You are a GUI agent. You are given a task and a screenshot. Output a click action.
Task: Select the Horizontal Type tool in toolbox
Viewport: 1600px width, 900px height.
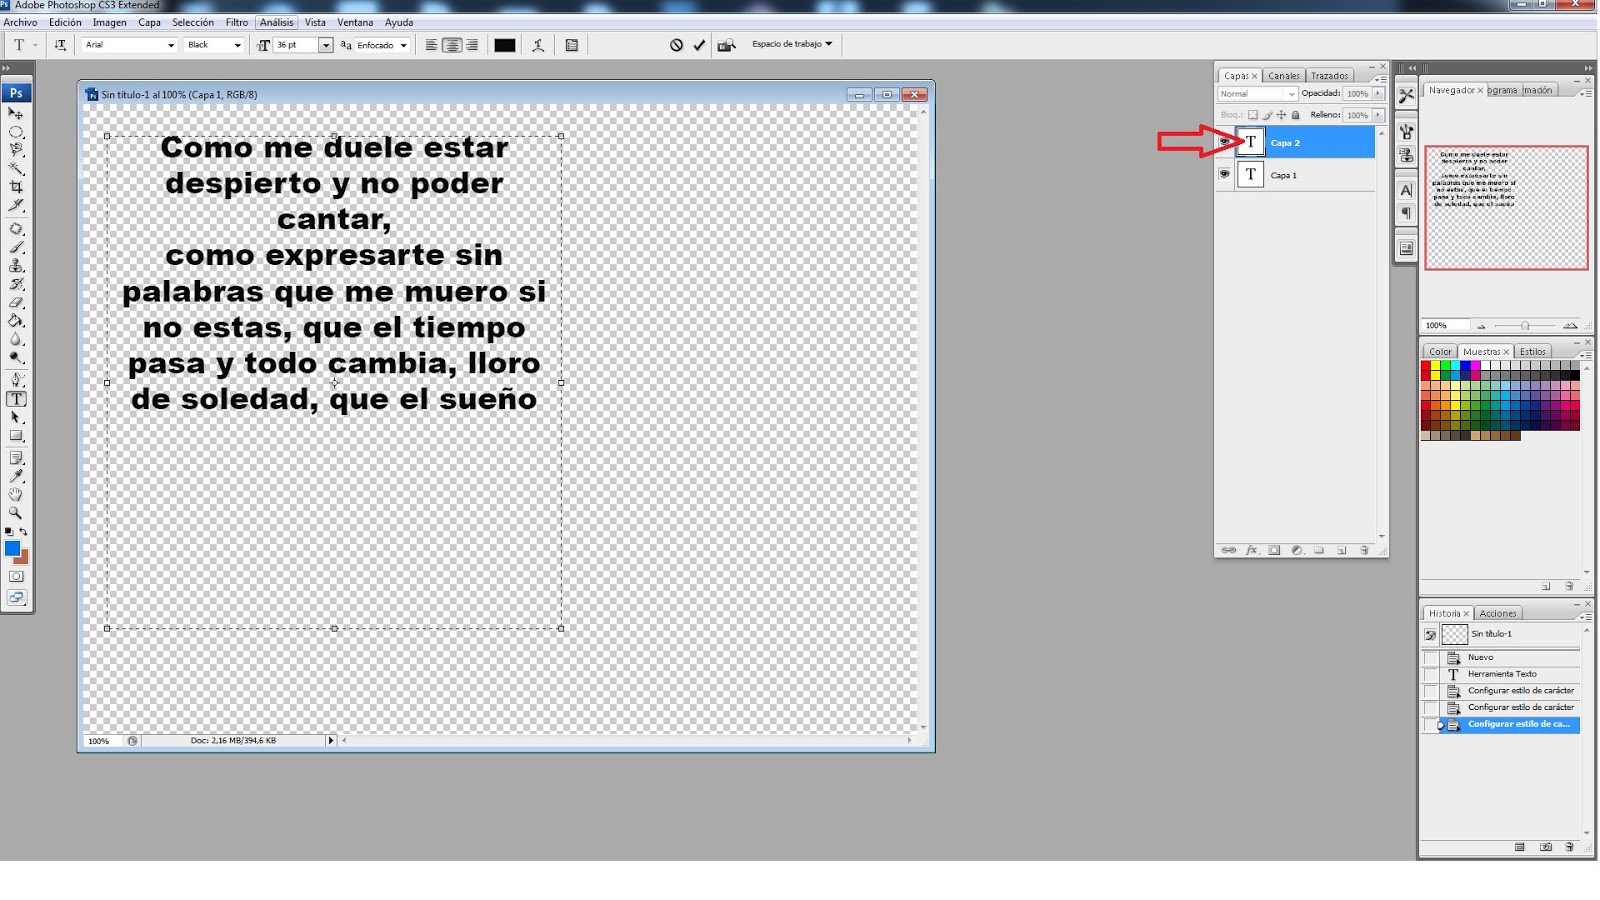(x=16, y=398)
